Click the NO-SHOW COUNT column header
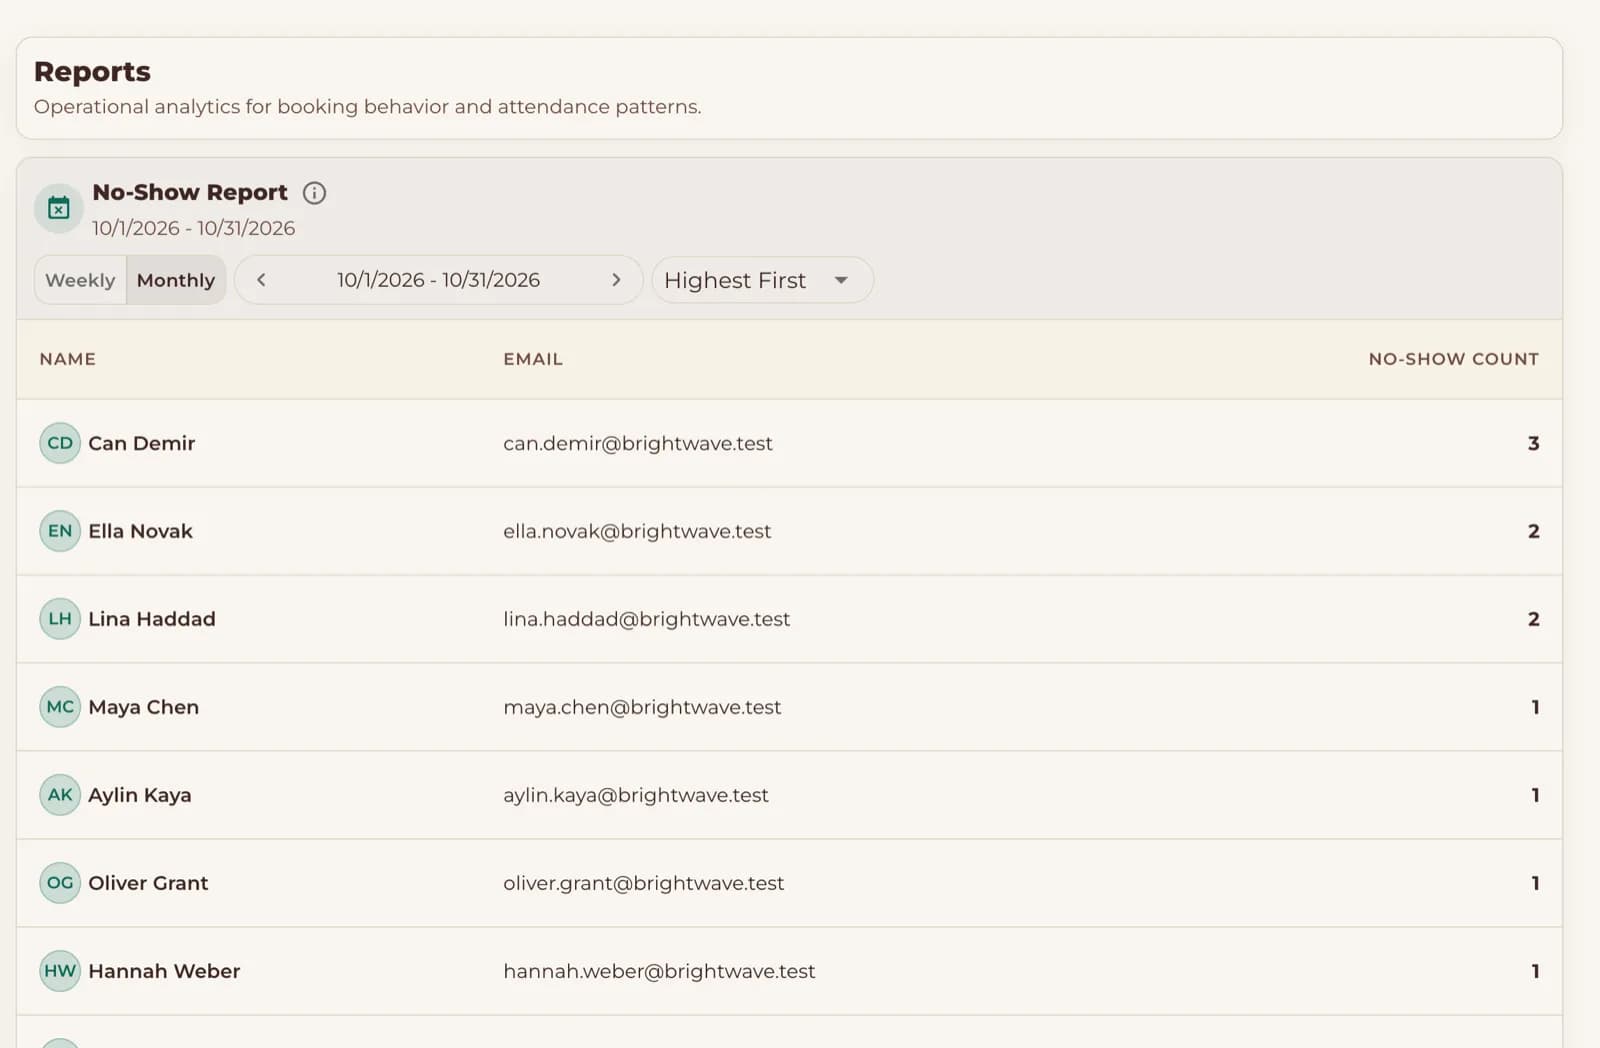 tap(1453, 359)
